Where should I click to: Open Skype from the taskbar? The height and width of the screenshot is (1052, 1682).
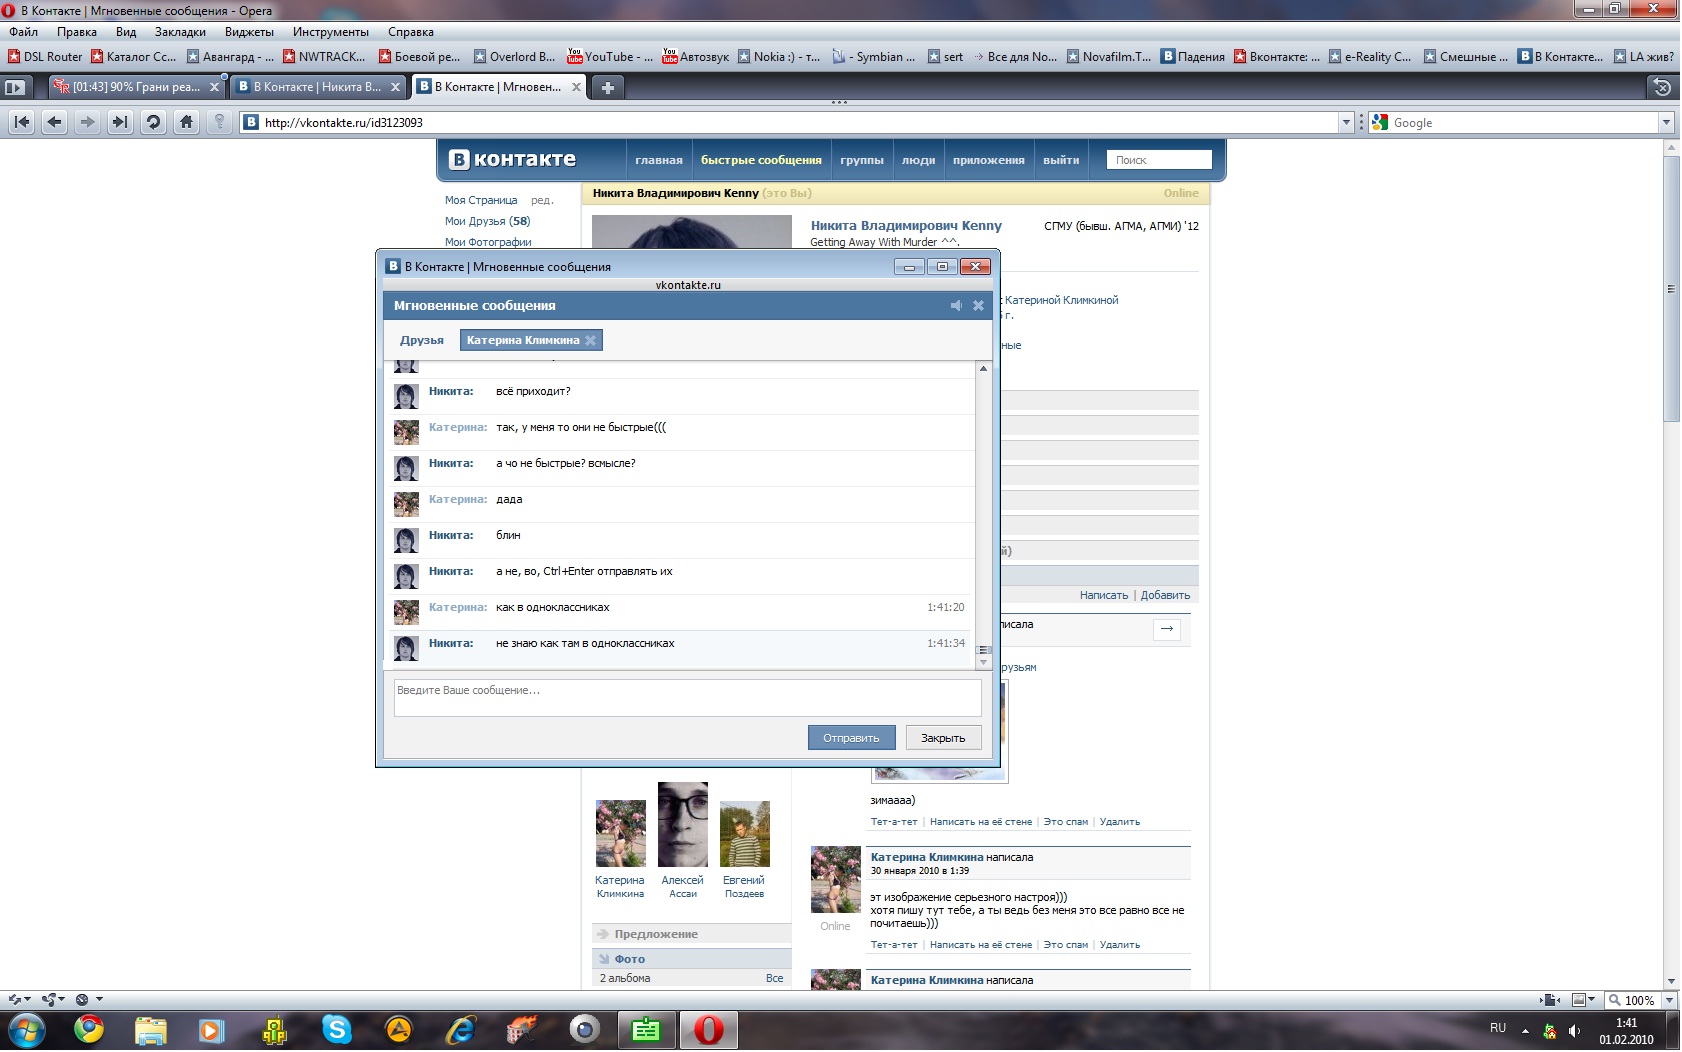pyautogui.click(x=337, y=1029)
